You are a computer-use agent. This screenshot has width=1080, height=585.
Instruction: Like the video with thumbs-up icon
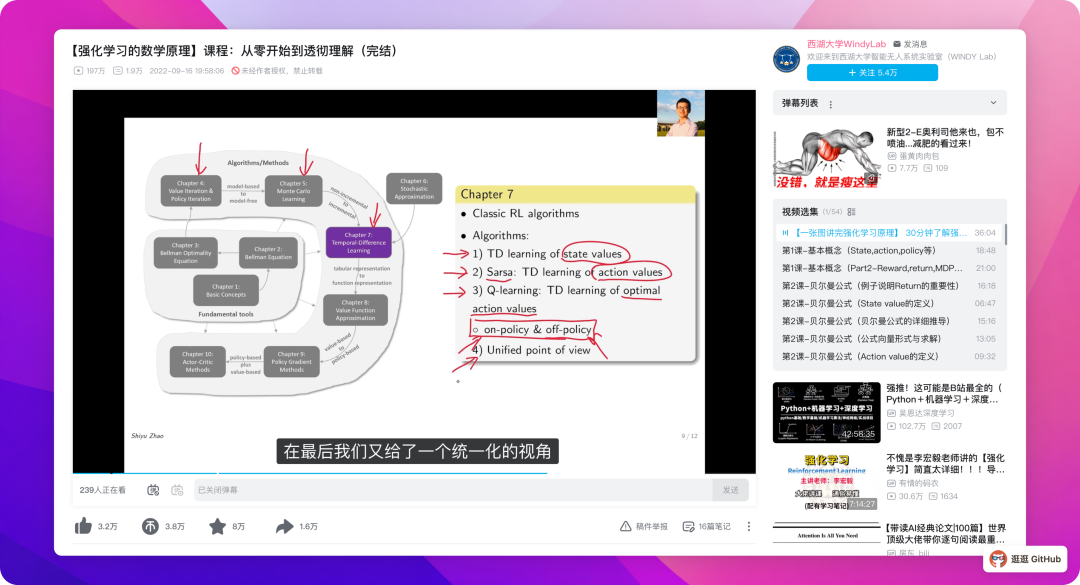pos(83,526)
